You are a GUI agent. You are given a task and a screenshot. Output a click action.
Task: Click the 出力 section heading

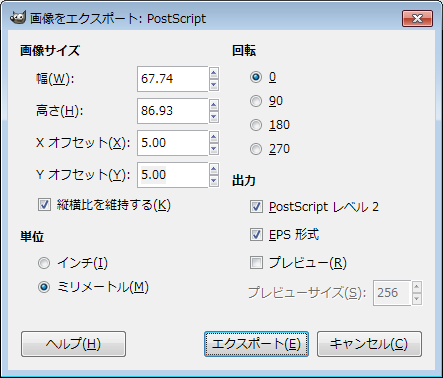244,181
